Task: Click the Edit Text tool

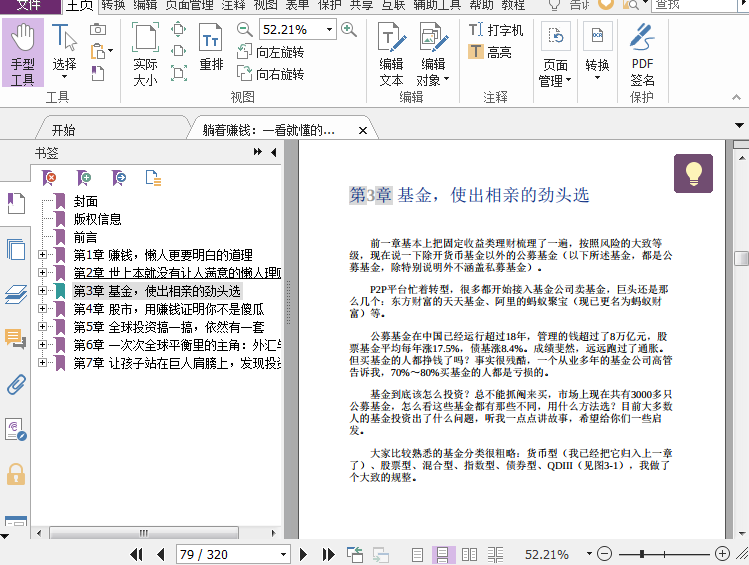Action: pos(392,54)
